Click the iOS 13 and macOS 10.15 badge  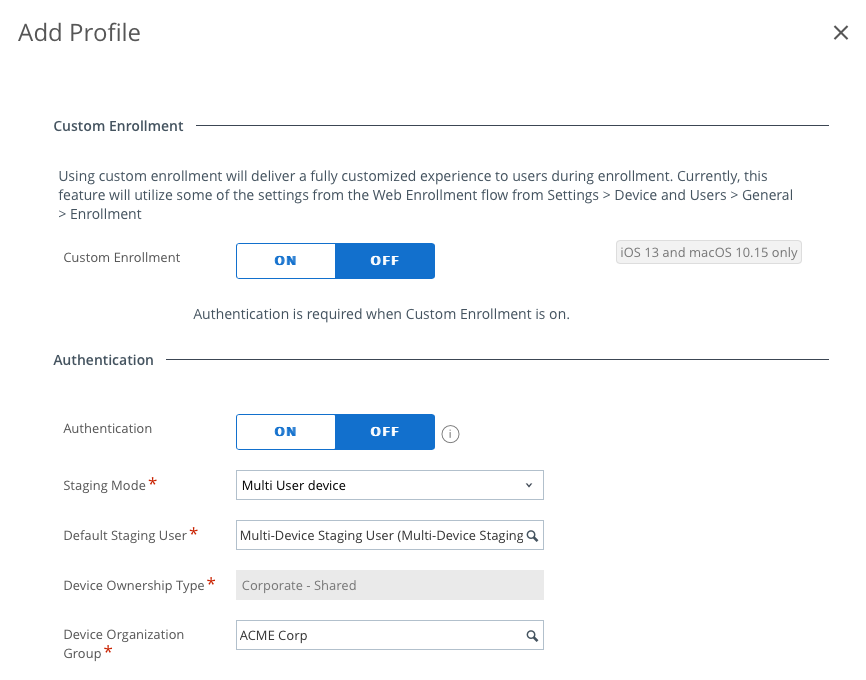coord(709,253)
